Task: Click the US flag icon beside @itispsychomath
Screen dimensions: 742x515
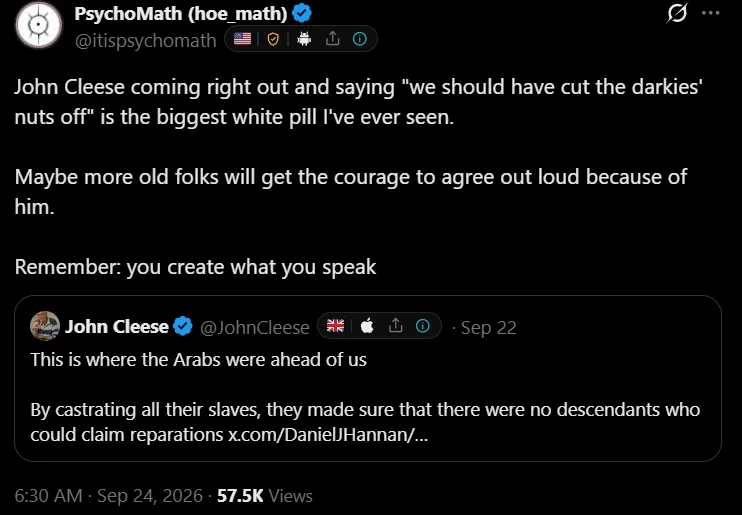Action: [x=242, y=39]
